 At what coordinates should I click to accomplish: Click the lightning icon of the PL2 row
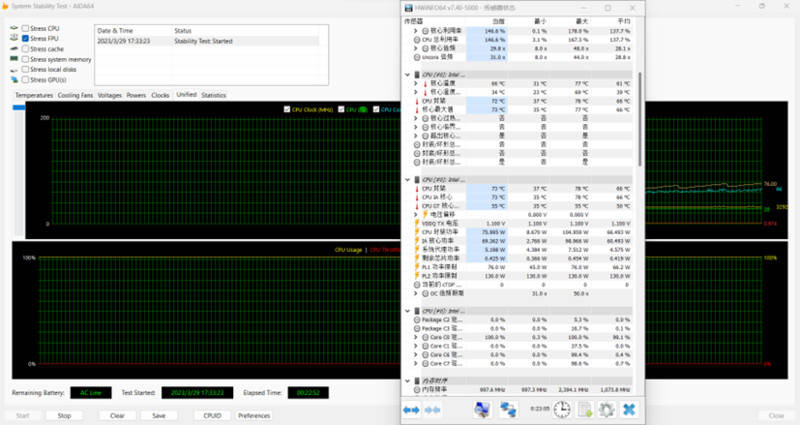(417, 276)
